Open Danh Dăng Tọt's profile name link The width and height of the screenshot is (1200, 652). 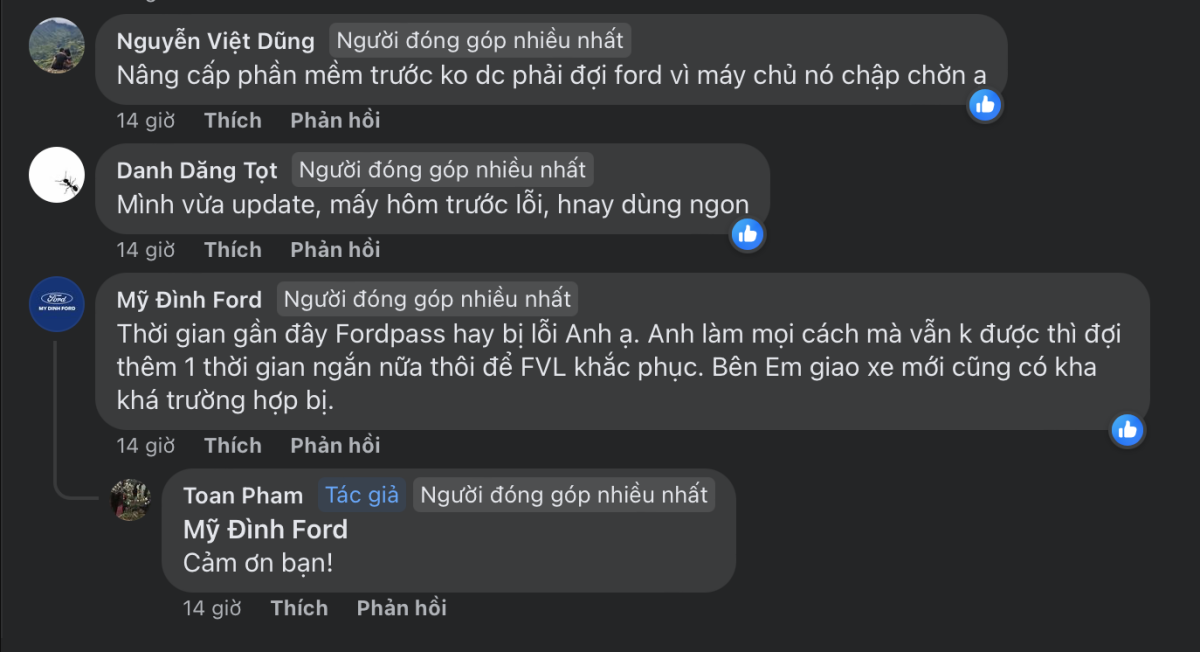pyautogui.click(x=197, y=171)
